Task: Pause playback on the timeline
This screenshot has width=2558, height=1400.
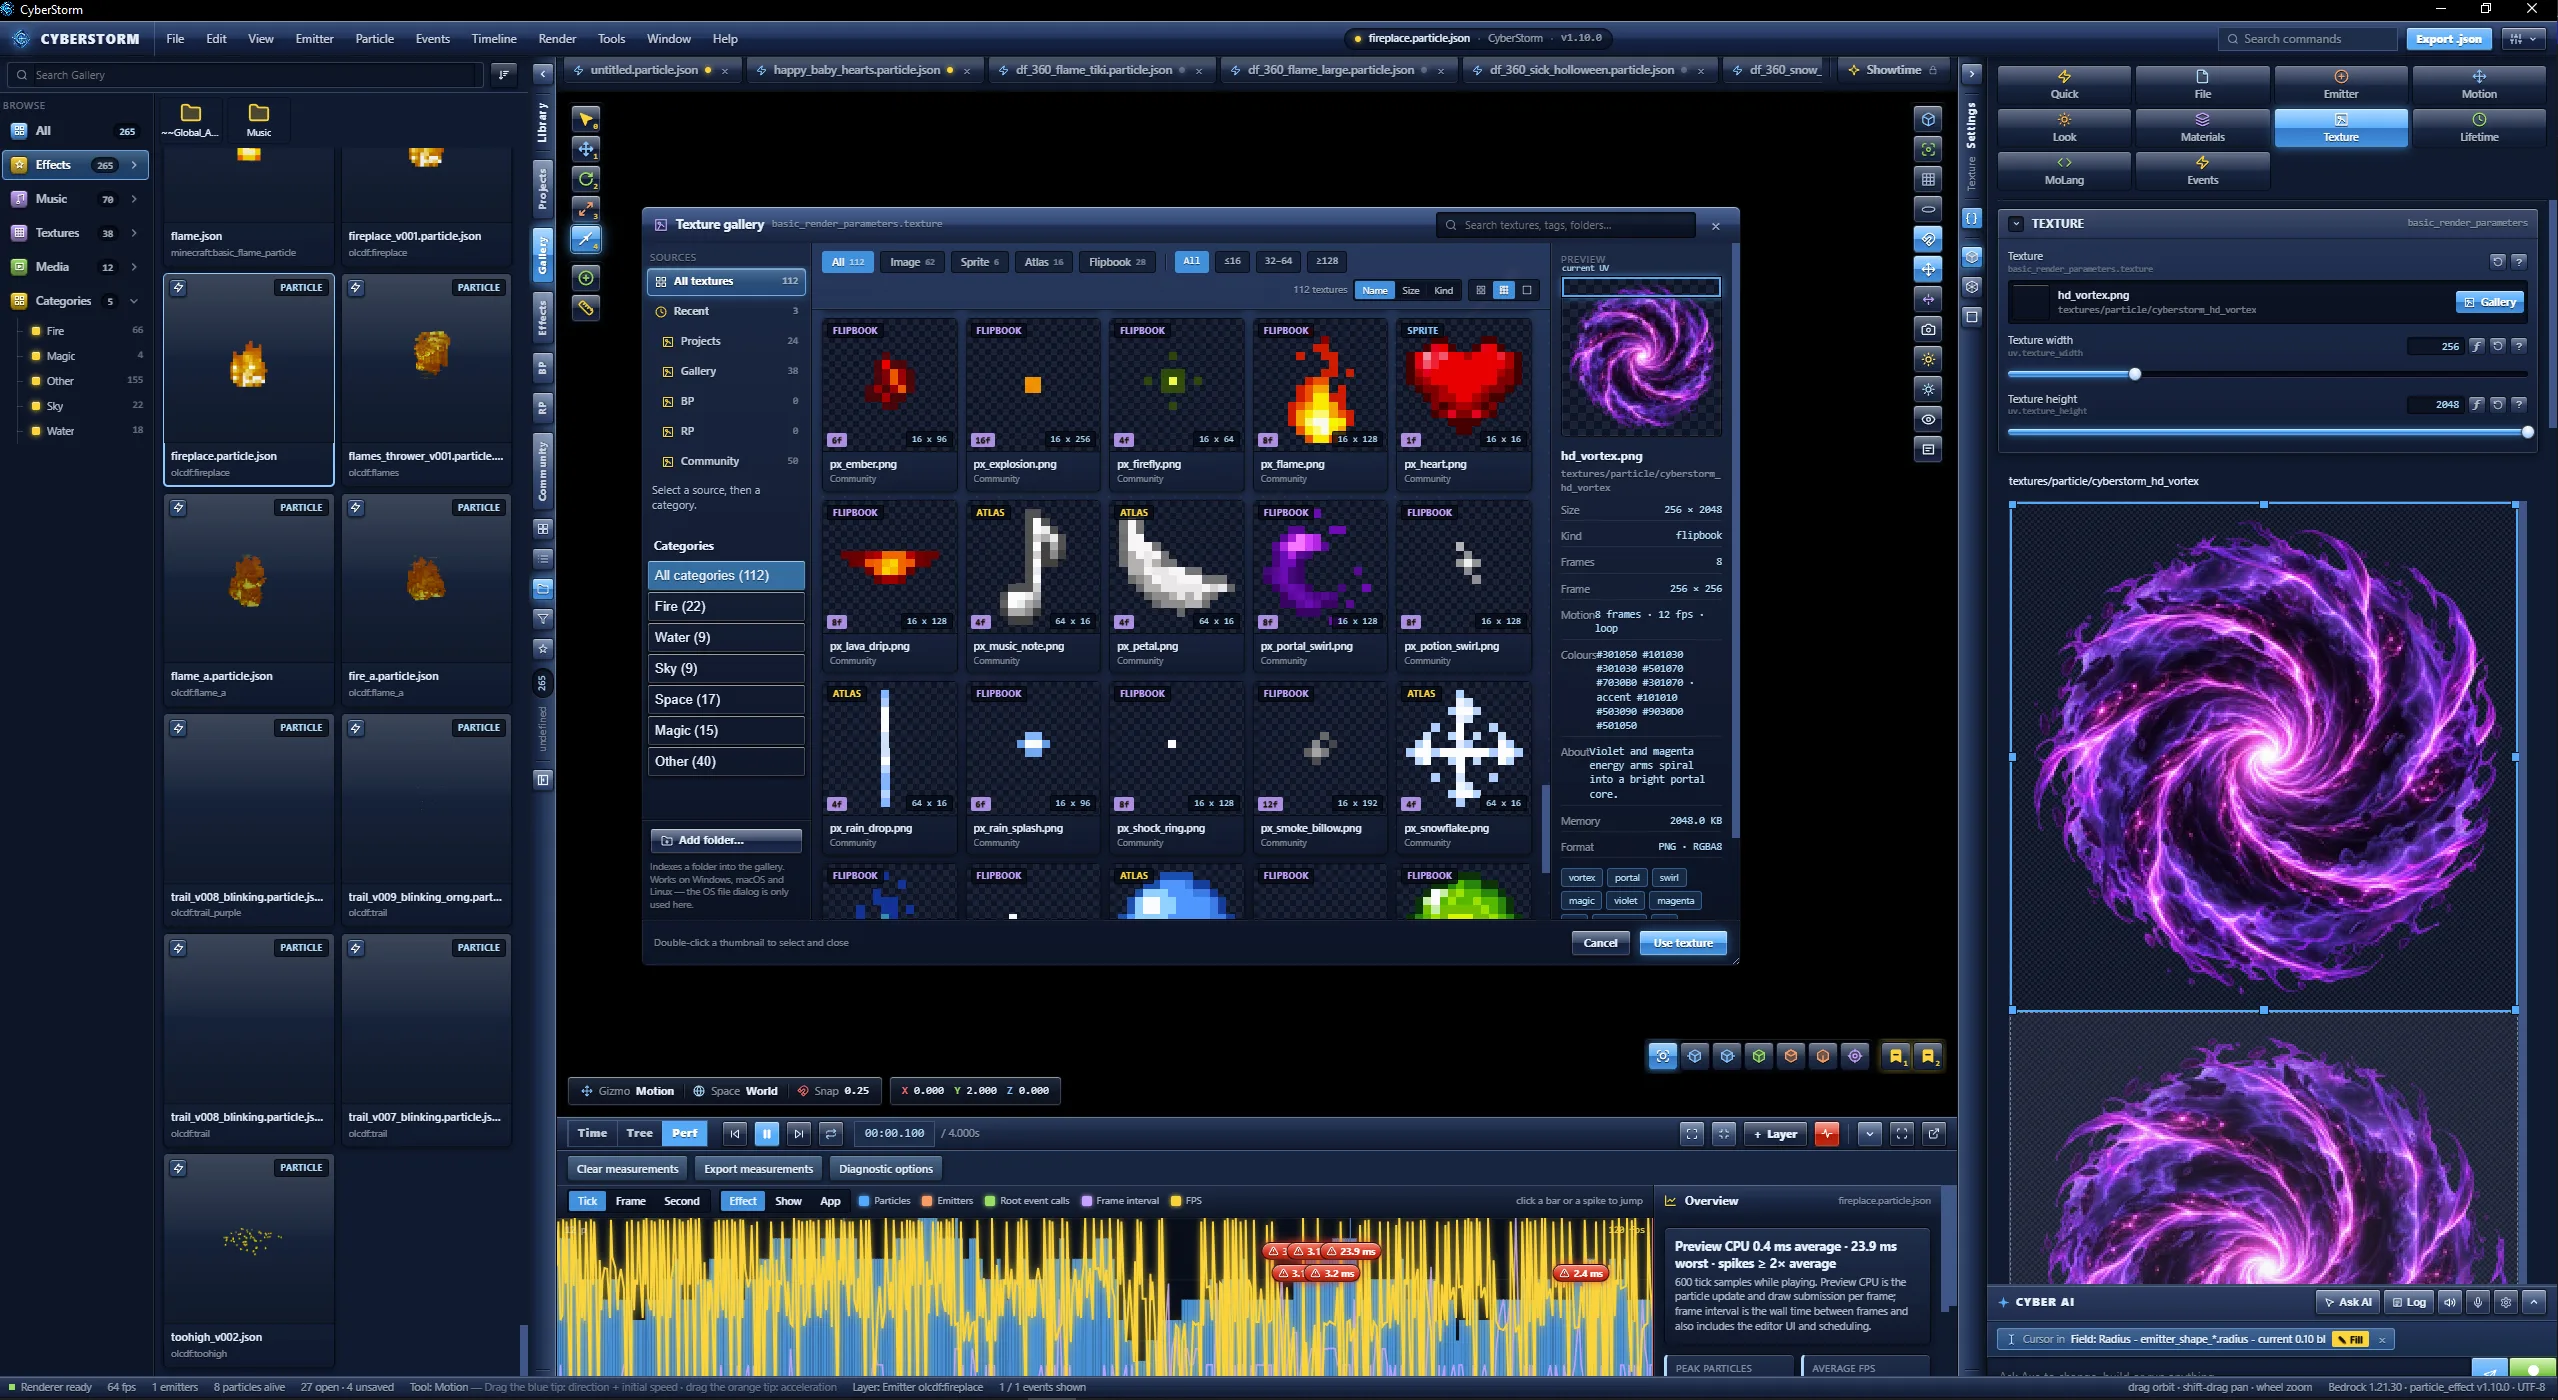Action: [x=766, y=1133]
